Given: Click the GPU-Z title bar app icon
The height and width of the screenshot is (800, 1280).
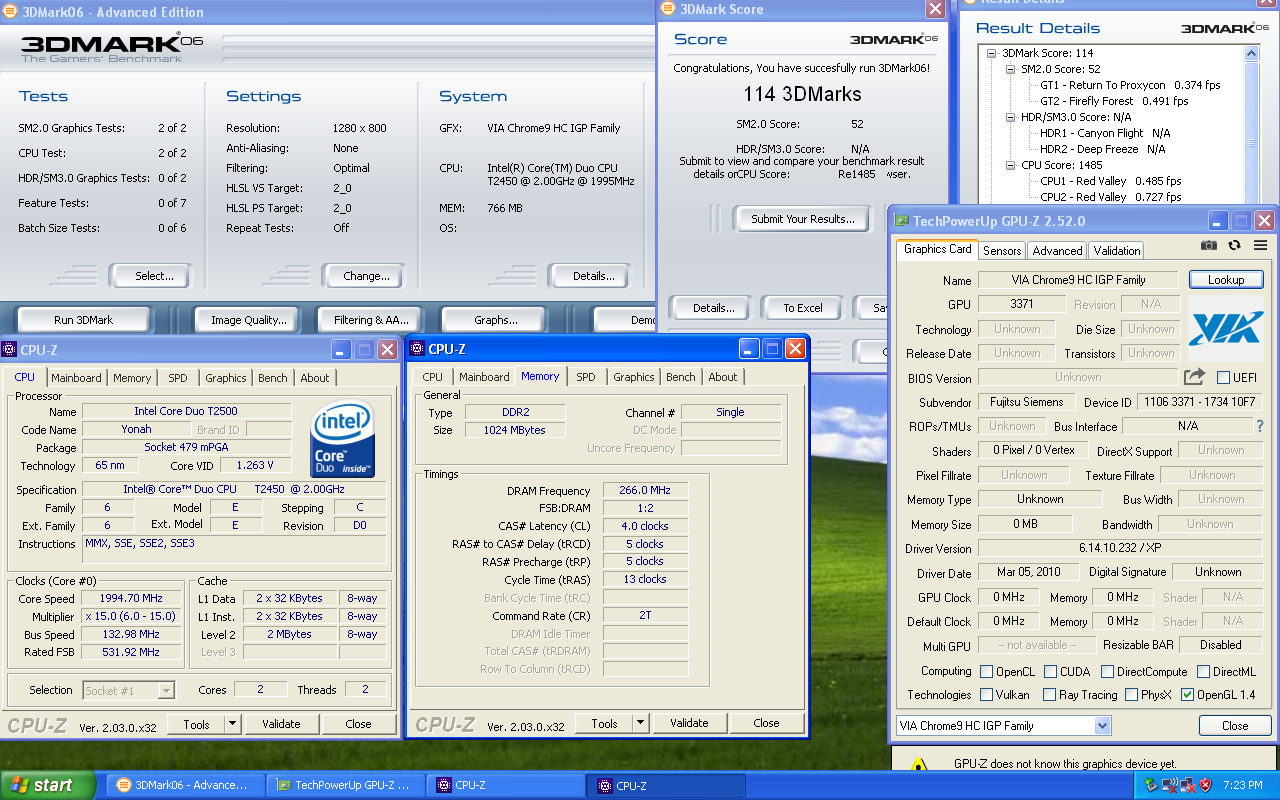Looking at the screenshot, I should pos(901,221).
